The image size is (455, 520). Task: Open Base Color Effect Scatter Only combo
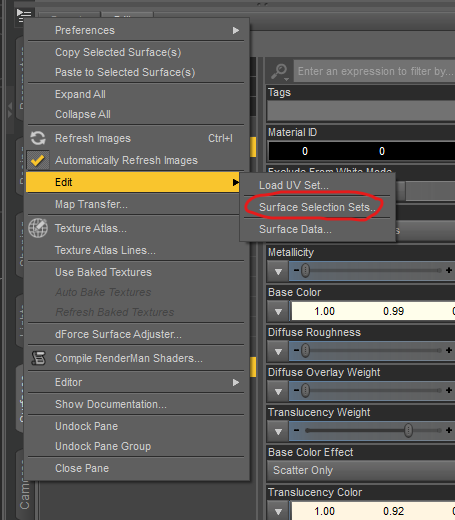point(361,470)
